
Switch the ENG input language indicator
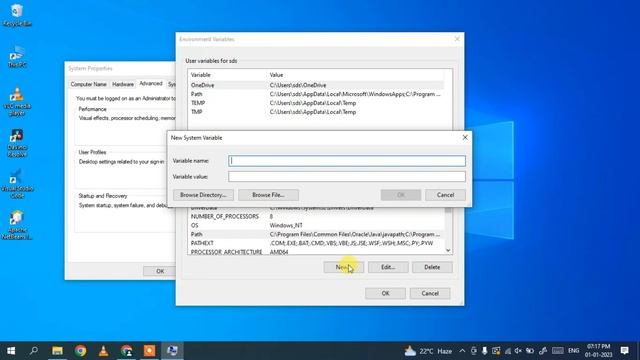pyautogui.click(x=573, y=351)
